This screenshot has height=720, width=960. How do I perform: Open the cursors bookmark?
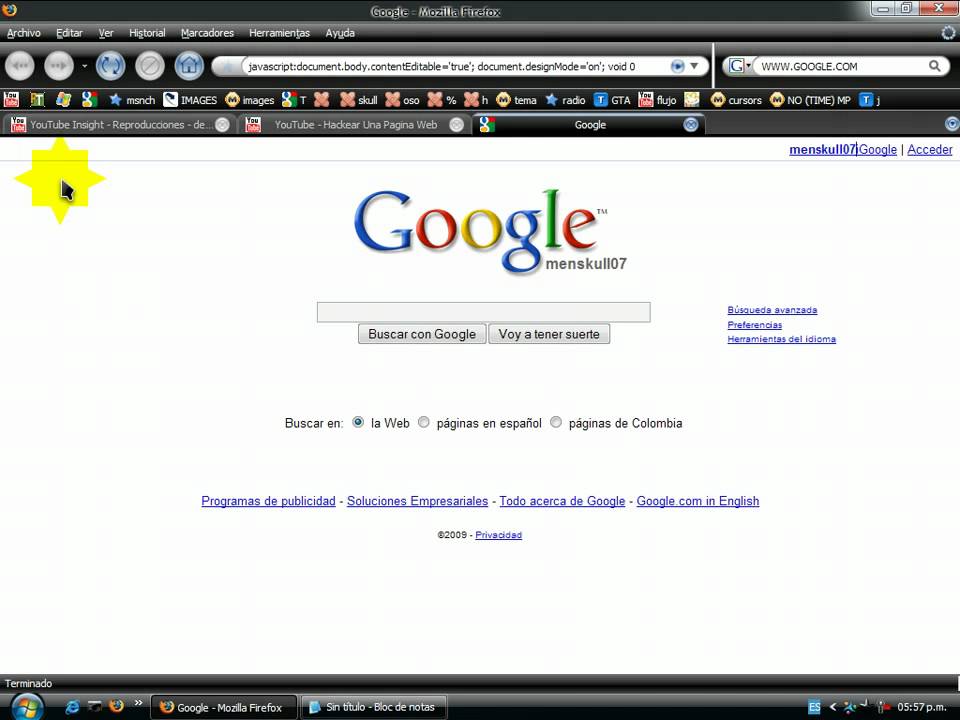[x=737, y=100]
